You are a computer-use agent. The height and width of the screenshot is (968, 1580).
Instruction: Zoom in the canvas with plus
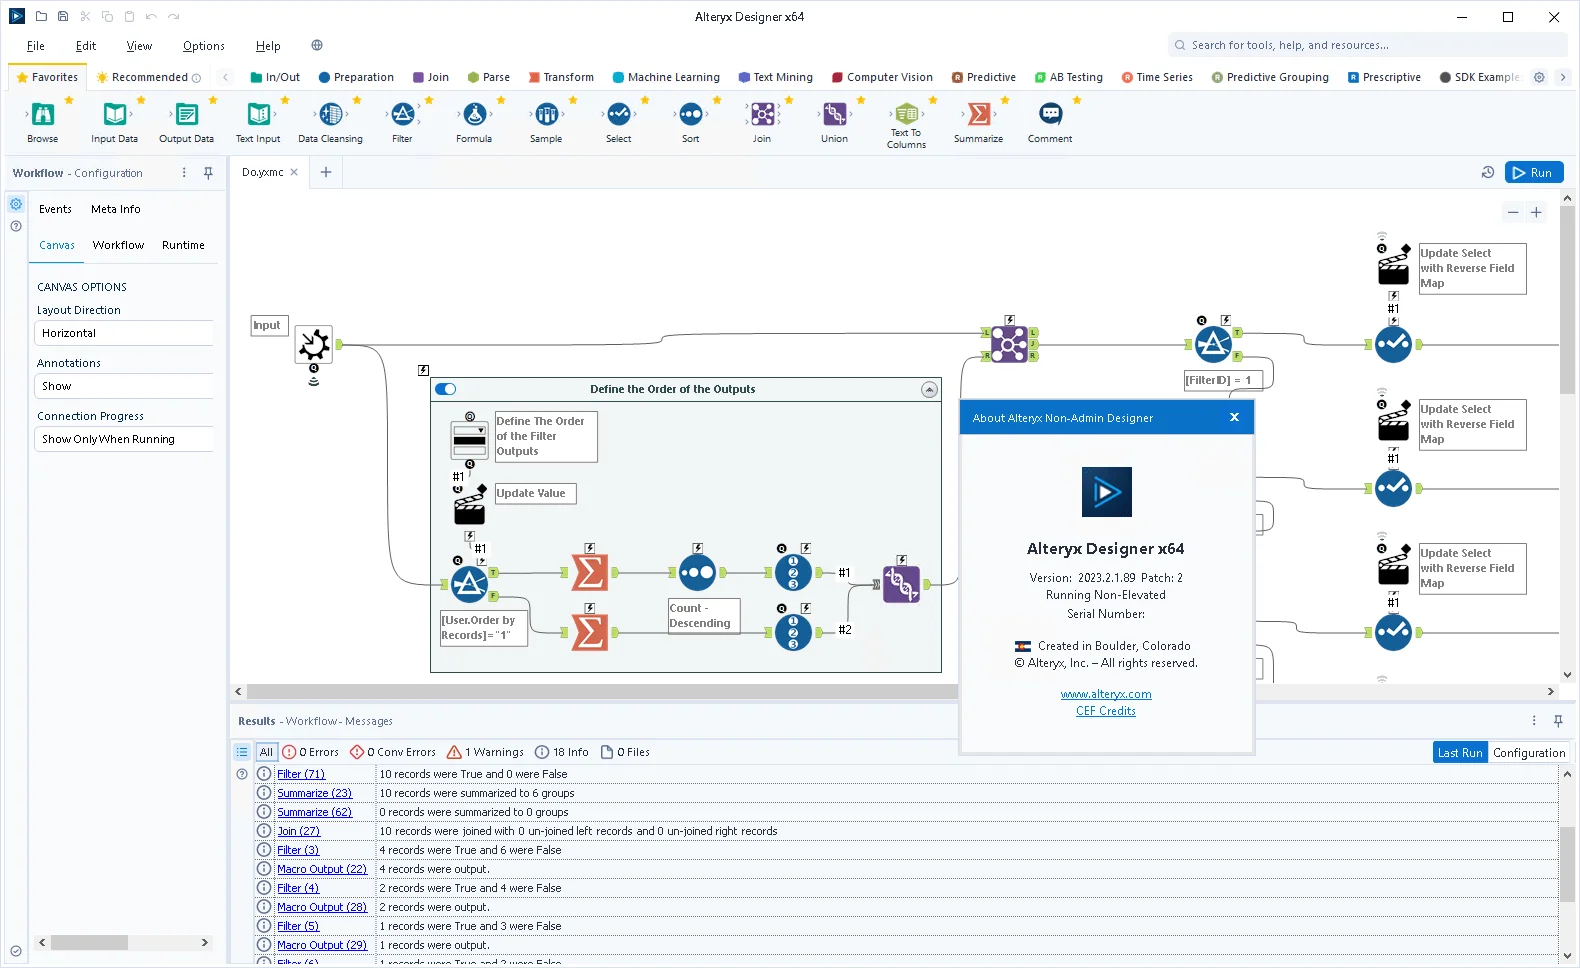pos(1536,212)
